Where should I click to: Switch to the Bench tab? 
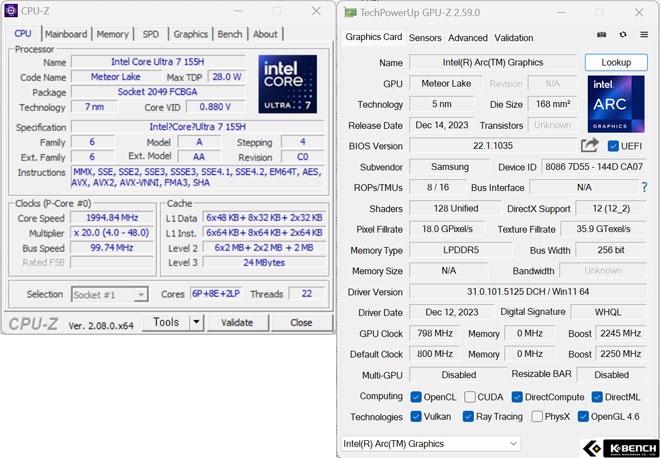coord(230,34)
